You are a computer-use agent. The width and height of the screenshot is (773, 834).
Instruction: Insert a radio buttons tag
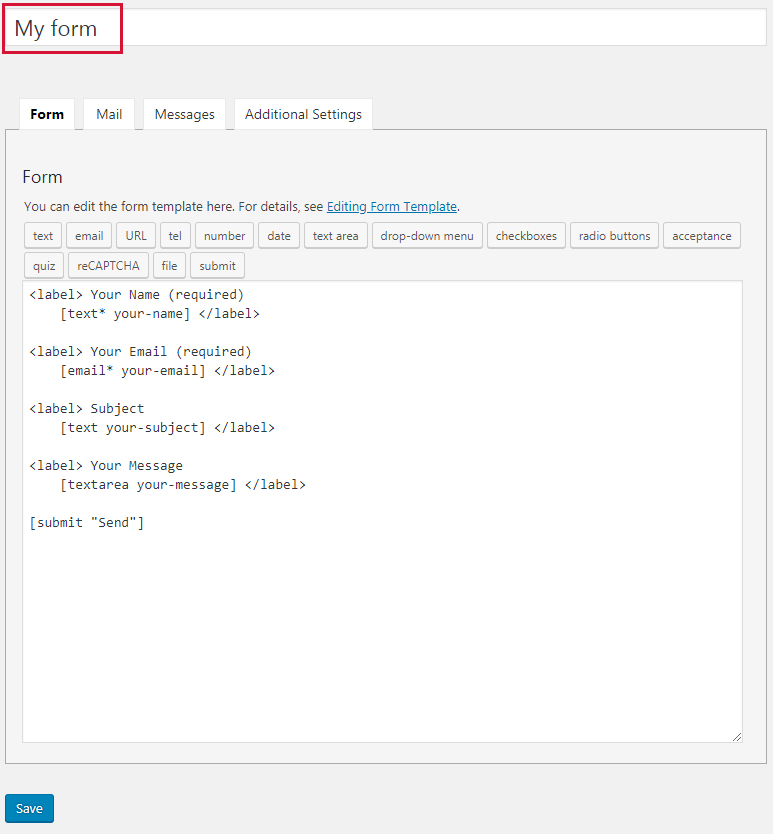click(x=614, y=236)
